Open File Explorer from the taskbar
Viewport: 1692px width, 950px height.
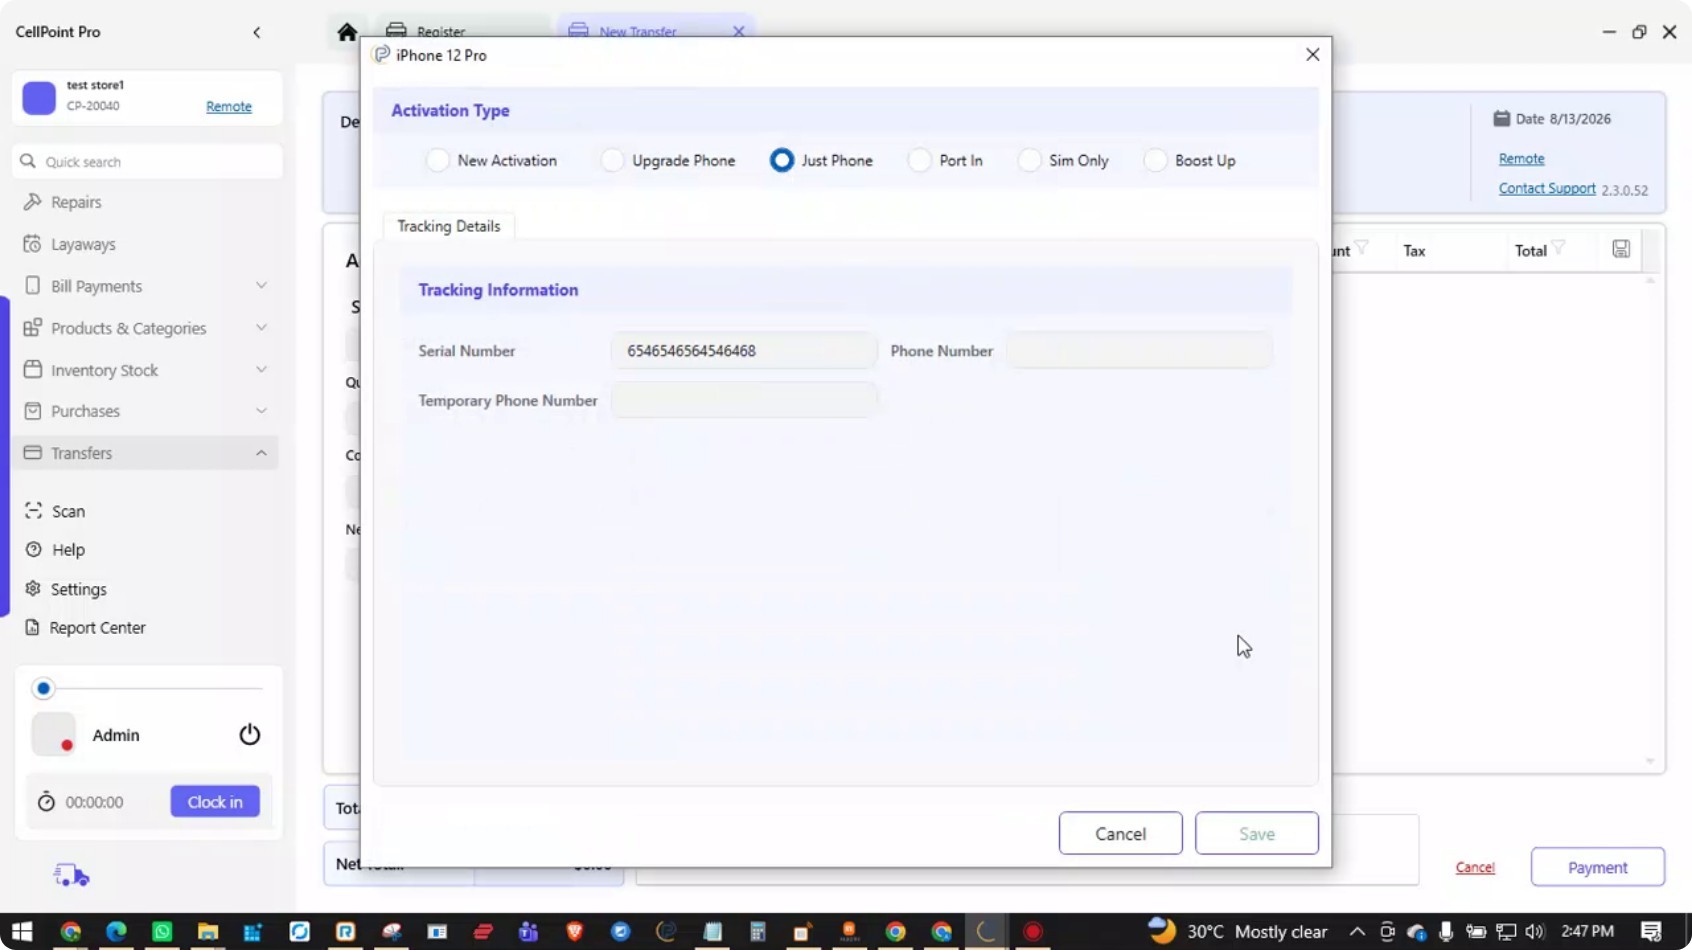click(x=208, y=932)
